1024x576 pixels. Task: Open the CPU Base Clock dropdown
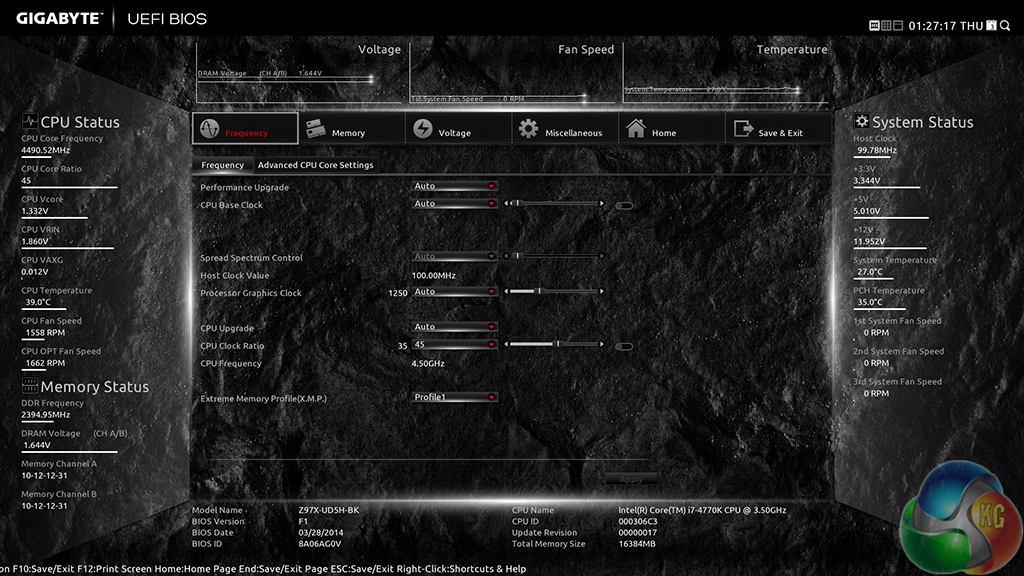(x=455, y=204)
